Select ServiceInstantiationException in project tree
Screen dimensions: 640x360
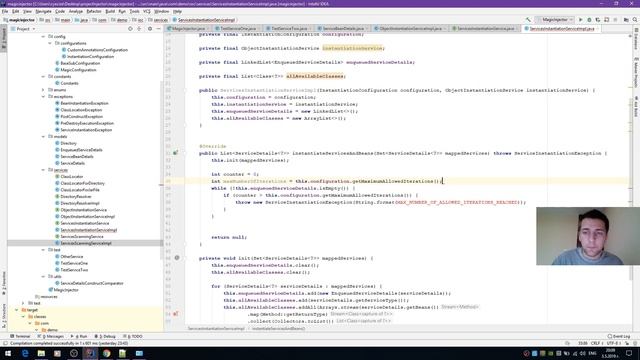(x=86, y=130)
